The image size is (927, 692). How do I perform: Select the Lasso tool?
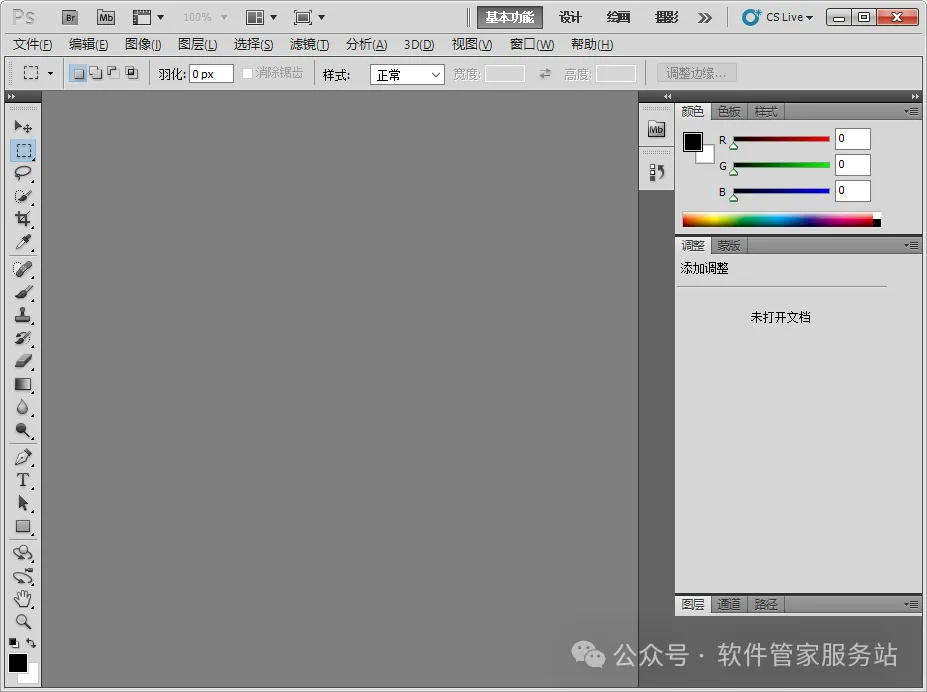[23, 173]
